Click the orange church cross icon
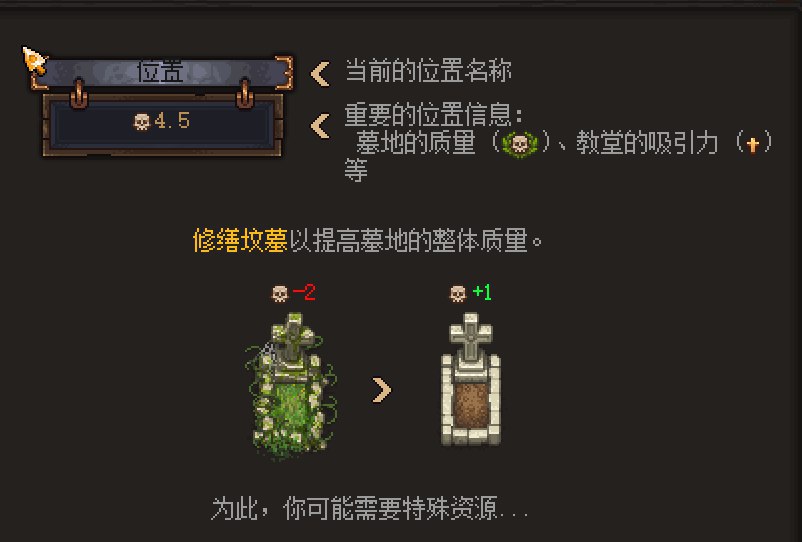The height and width of the screenshot is (542, 802). 752,145
